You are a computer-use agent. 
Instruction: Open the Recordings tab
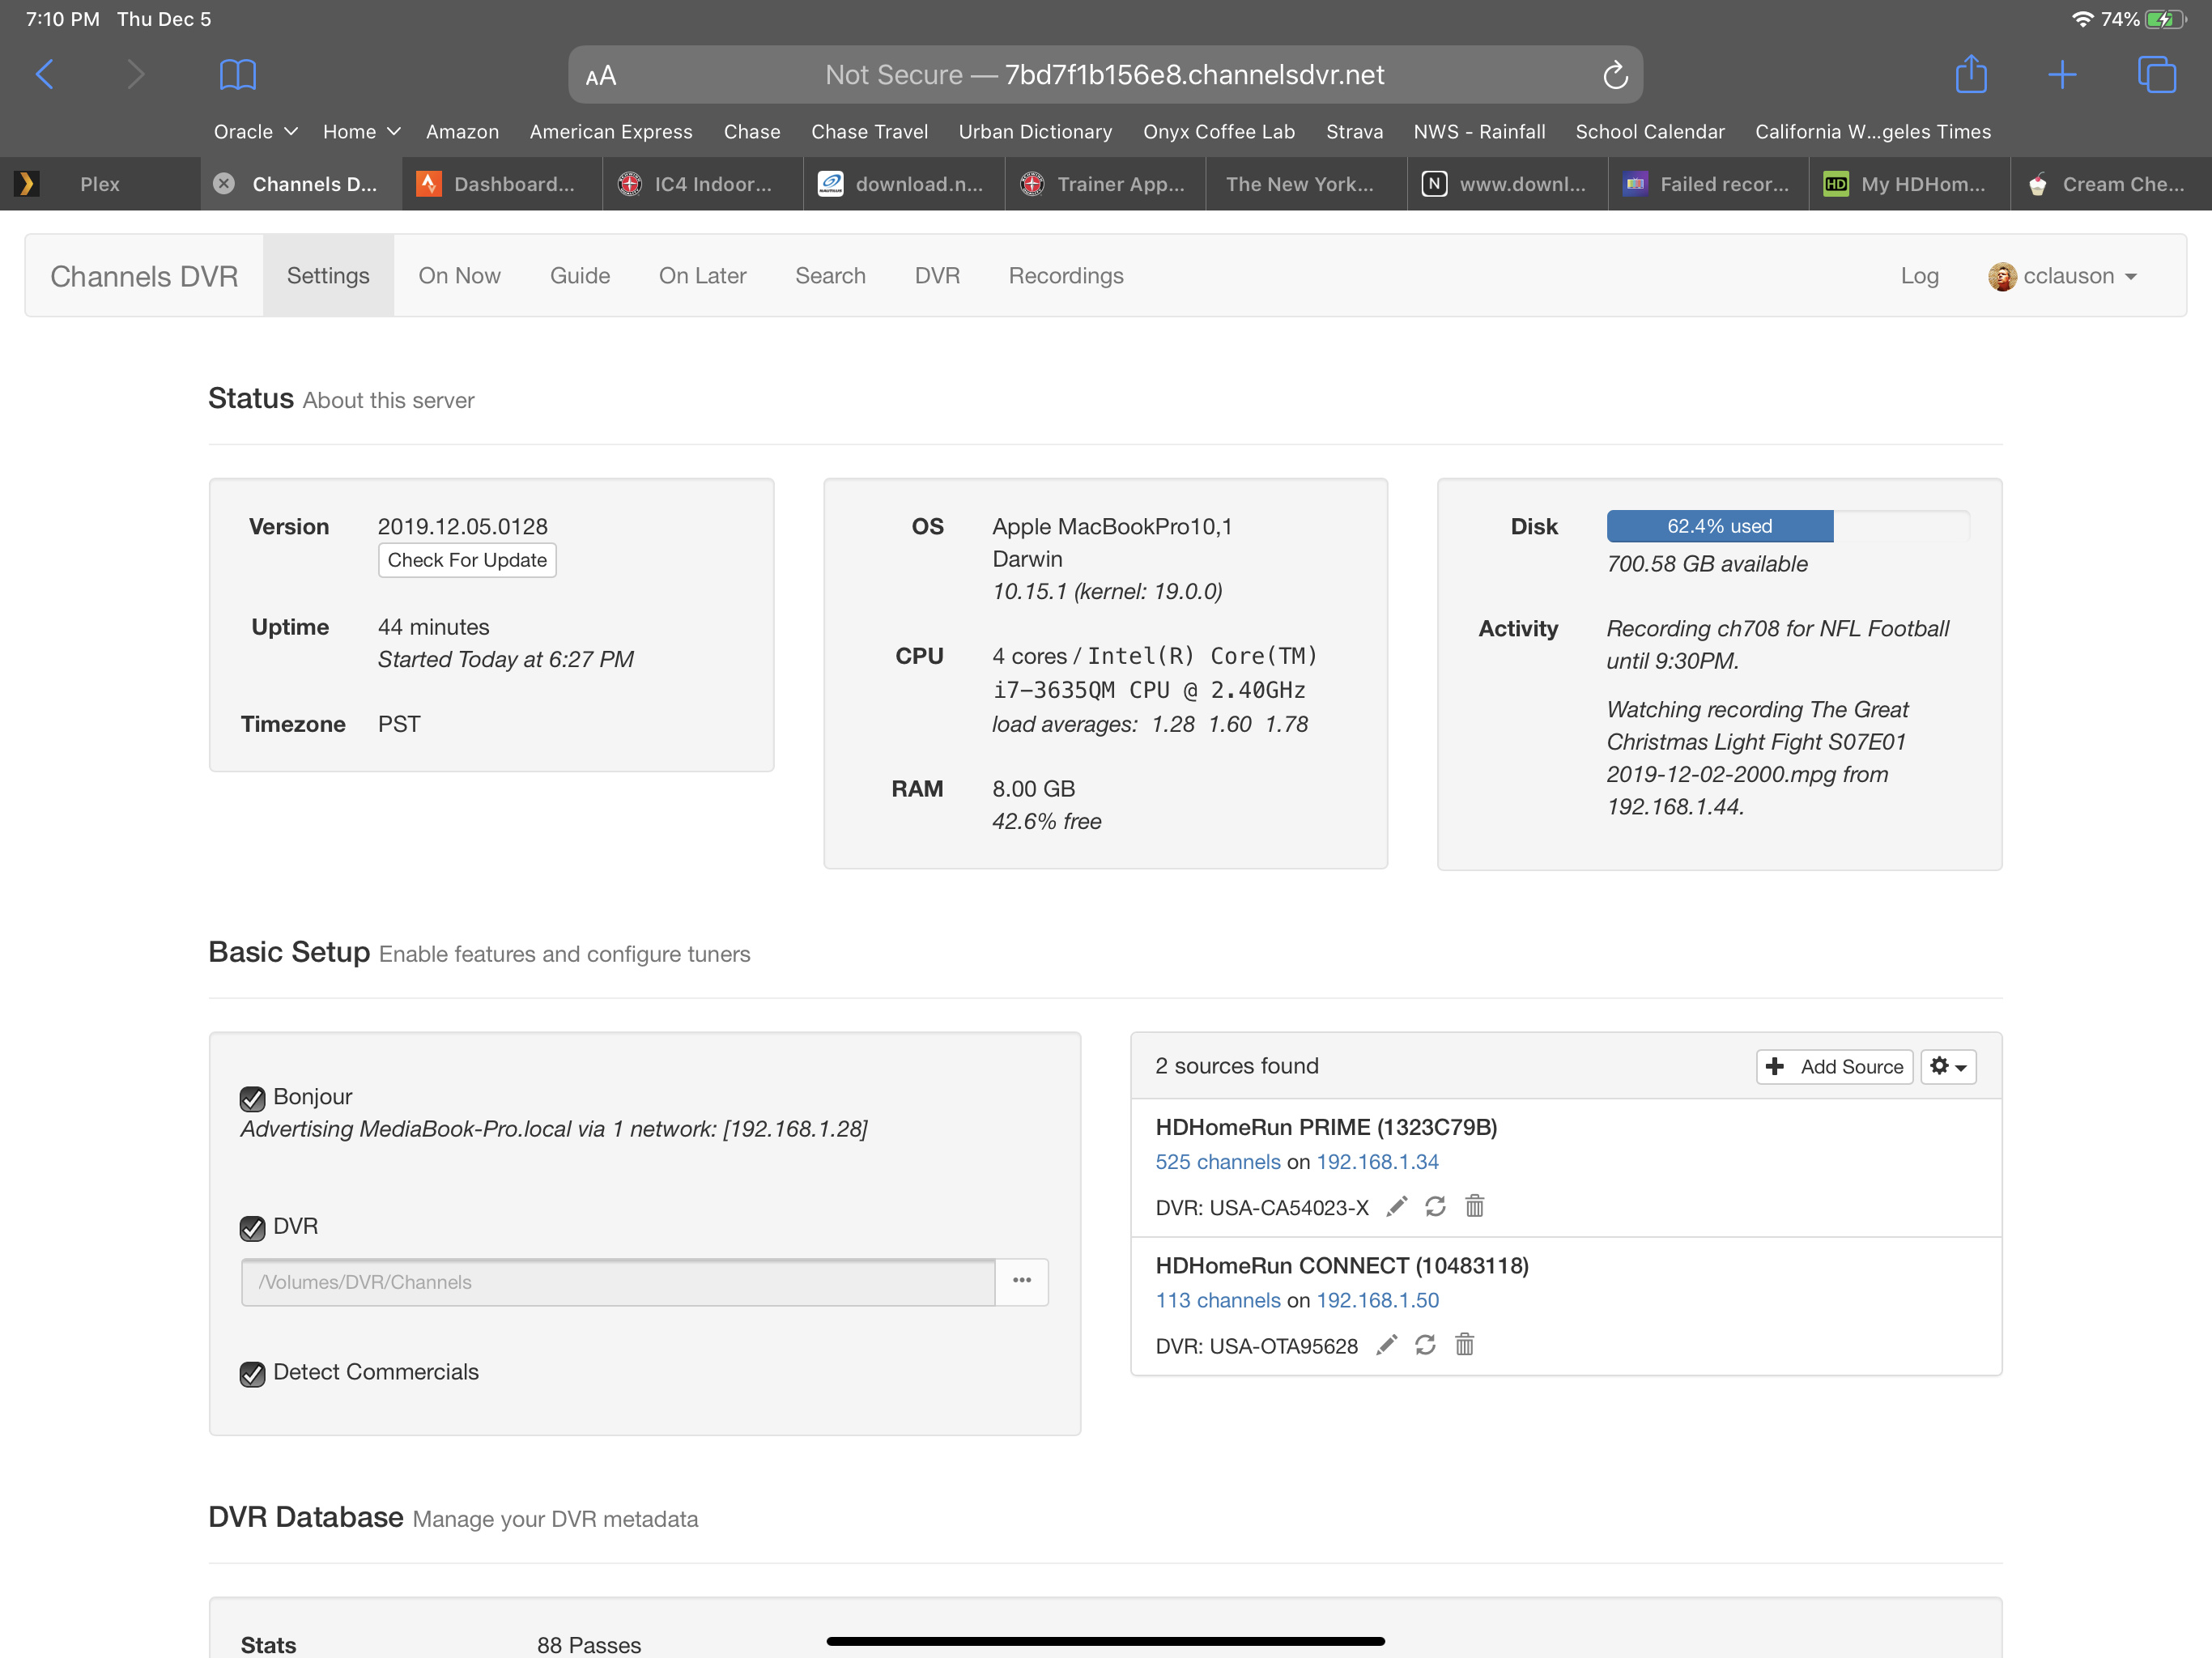(1065, 276)
